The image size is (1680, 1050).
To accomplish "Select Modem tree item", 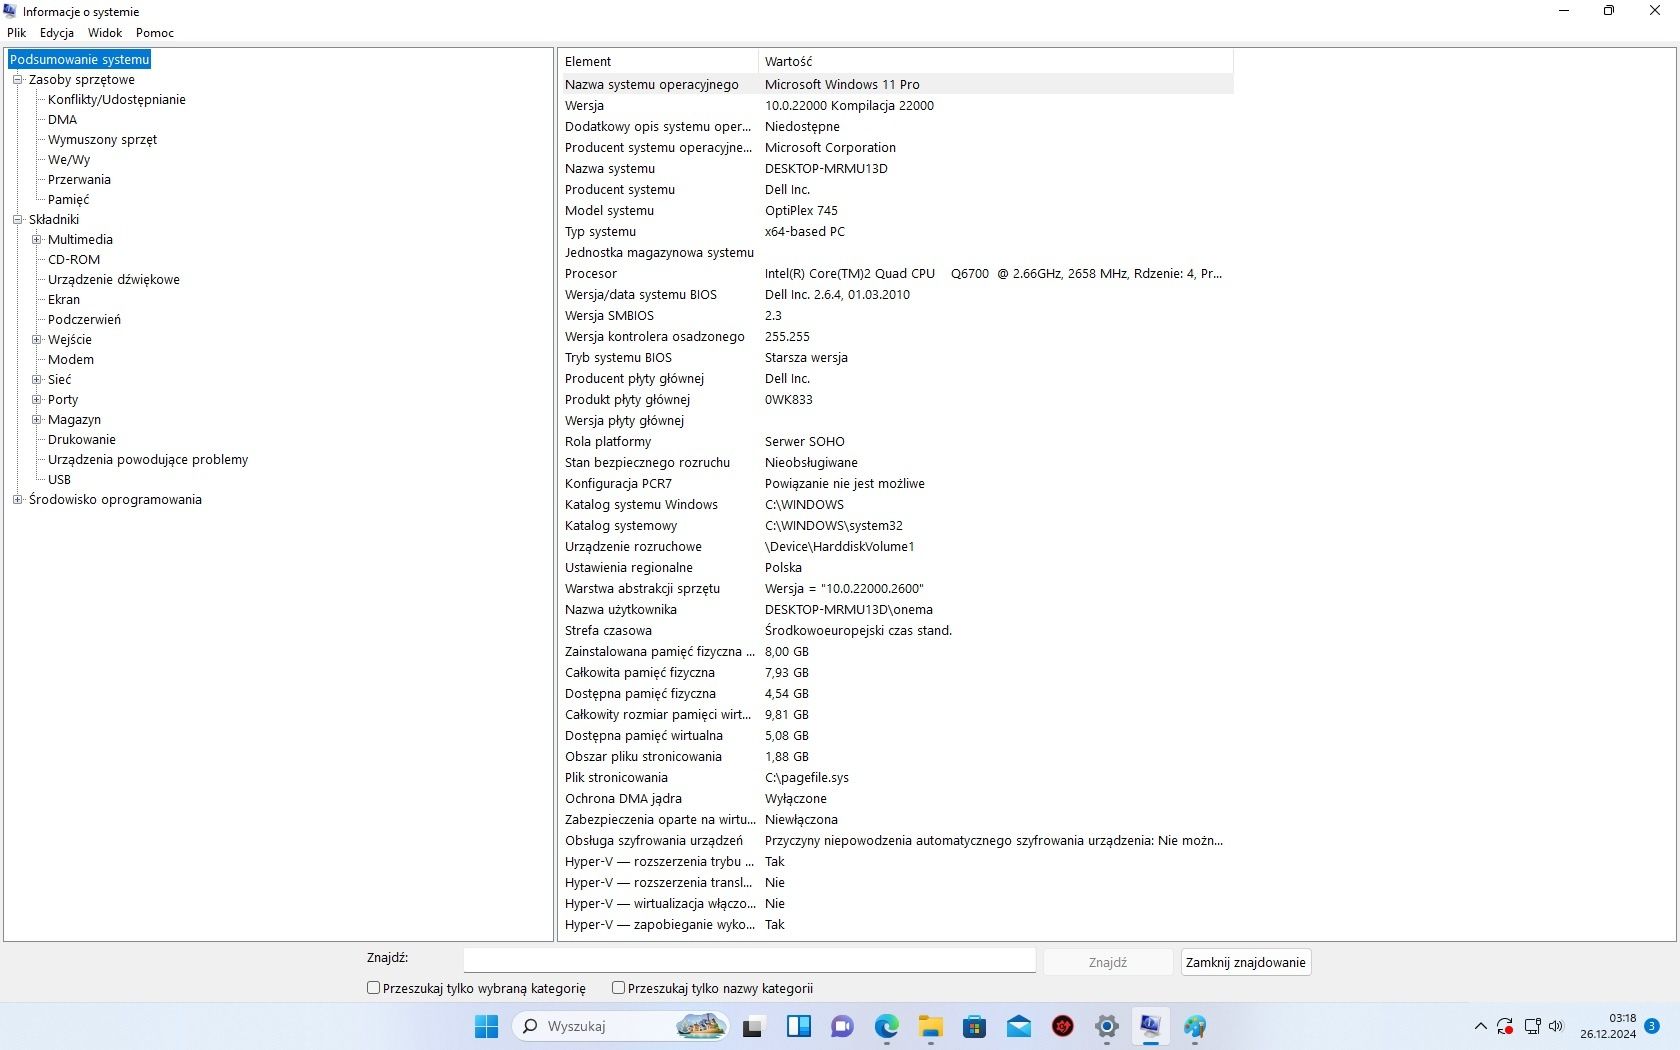I will 71,359.
